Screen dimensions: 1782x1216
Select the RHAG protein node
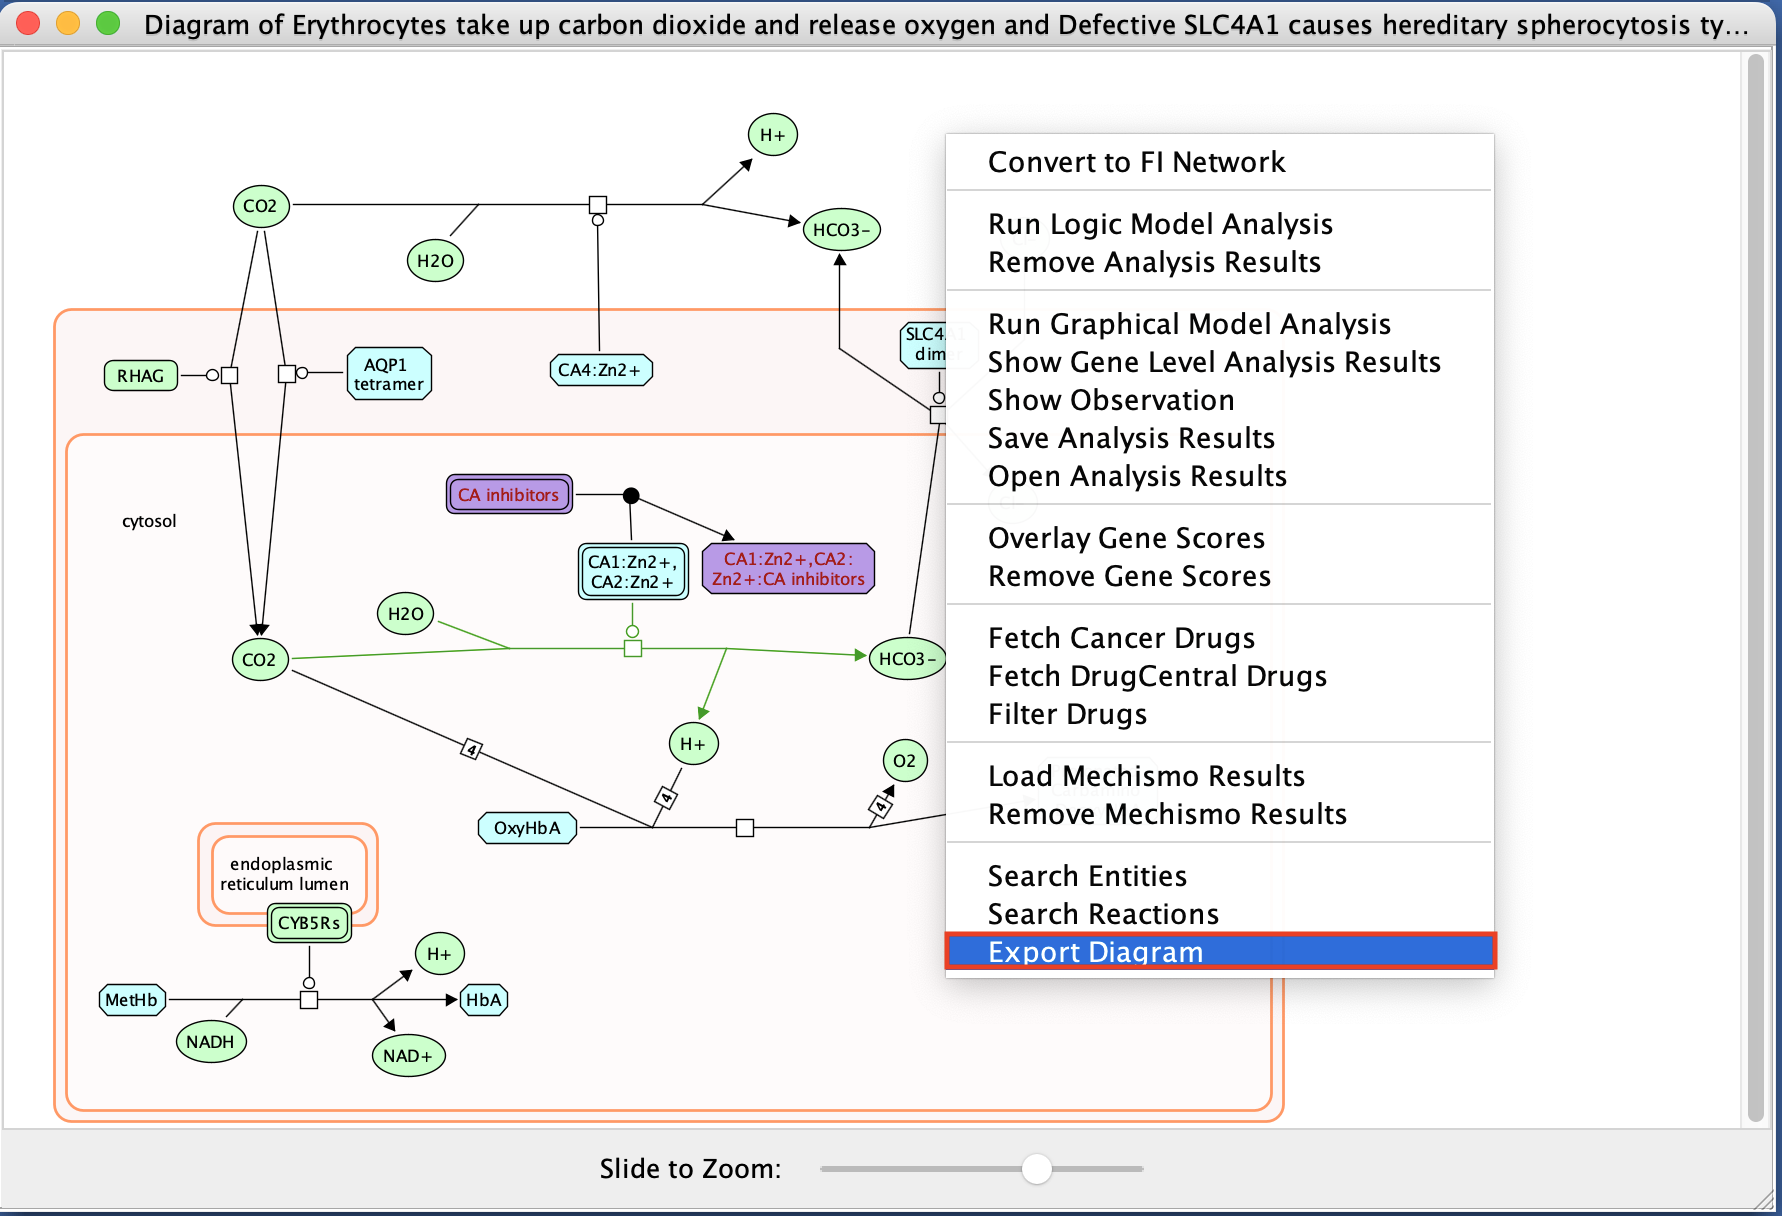pyautogui.click(x=140, y=376)
